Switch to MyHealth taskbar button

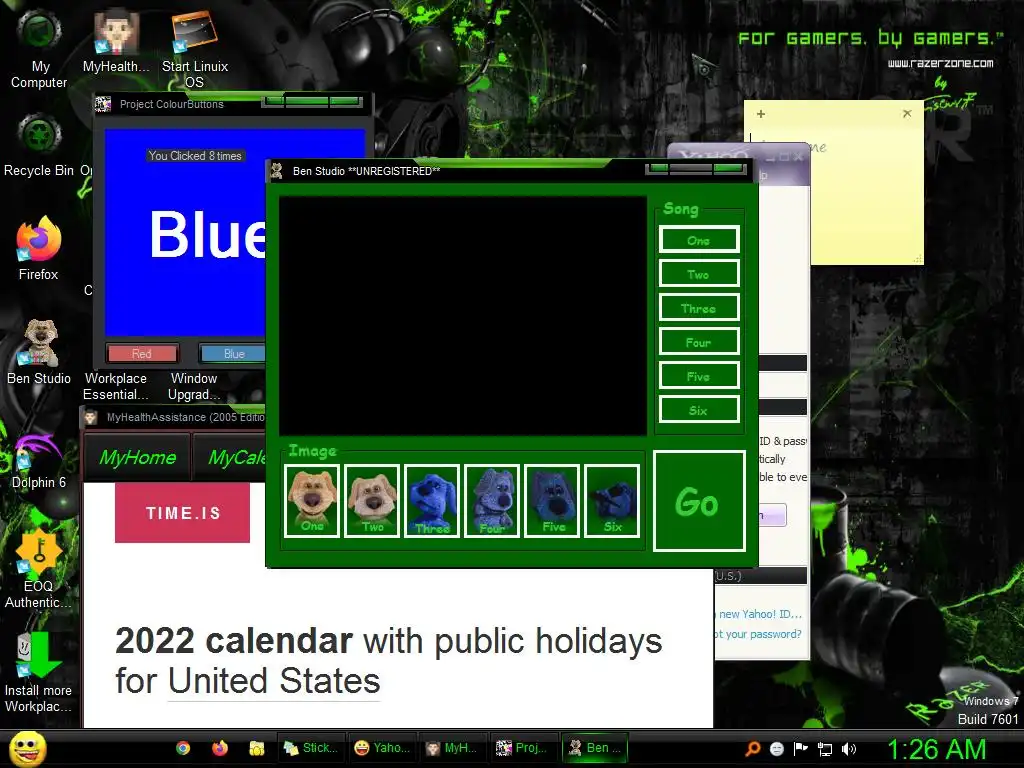[x=453, y=748]
